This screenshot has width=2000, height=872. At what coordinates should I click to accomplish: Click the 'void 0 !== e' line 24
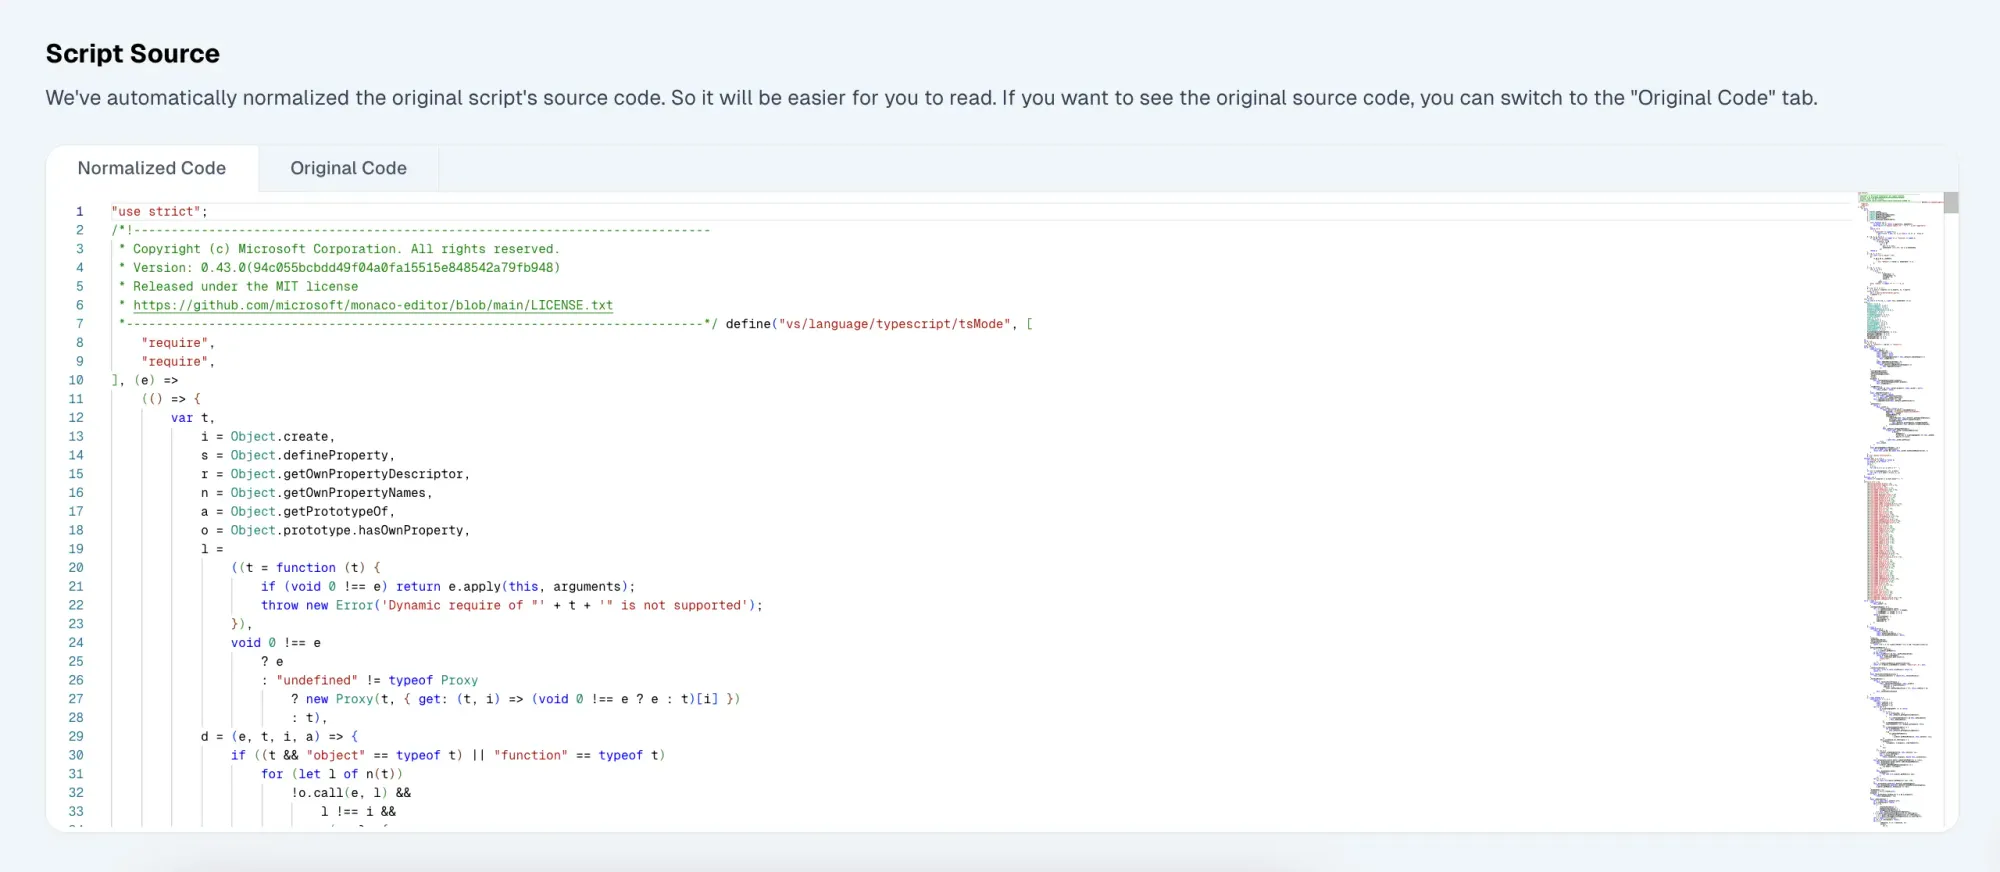276,643
